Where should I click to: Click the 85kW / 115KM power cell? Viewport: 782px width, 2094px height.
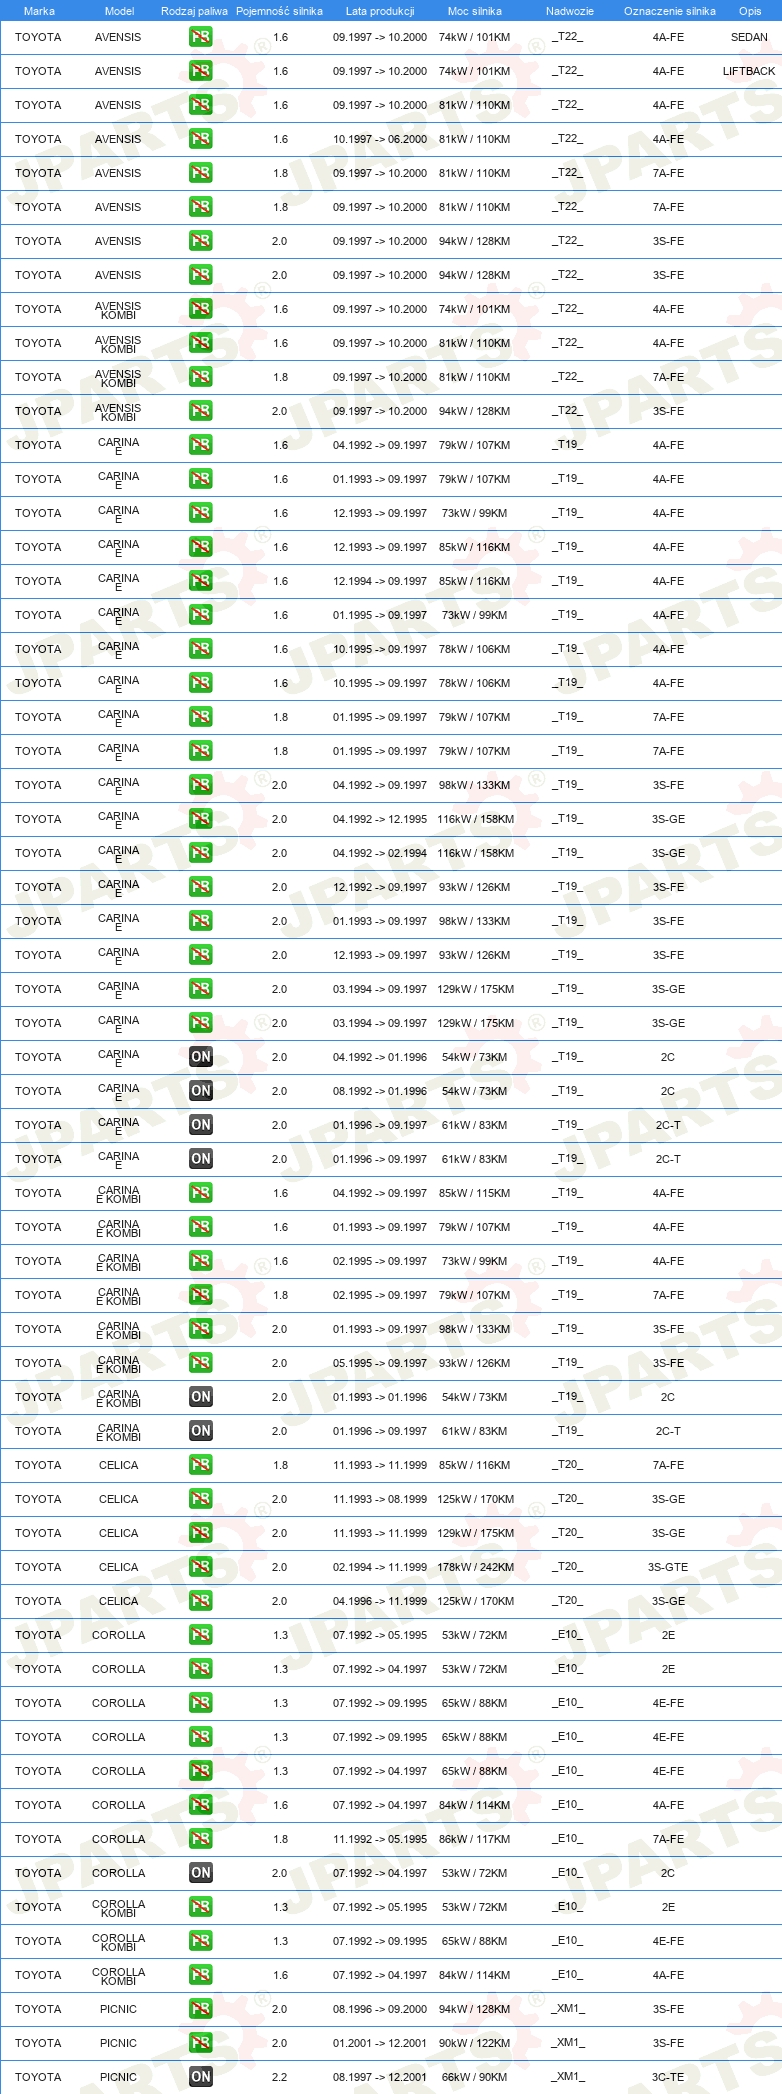[x=475, y=1193]
